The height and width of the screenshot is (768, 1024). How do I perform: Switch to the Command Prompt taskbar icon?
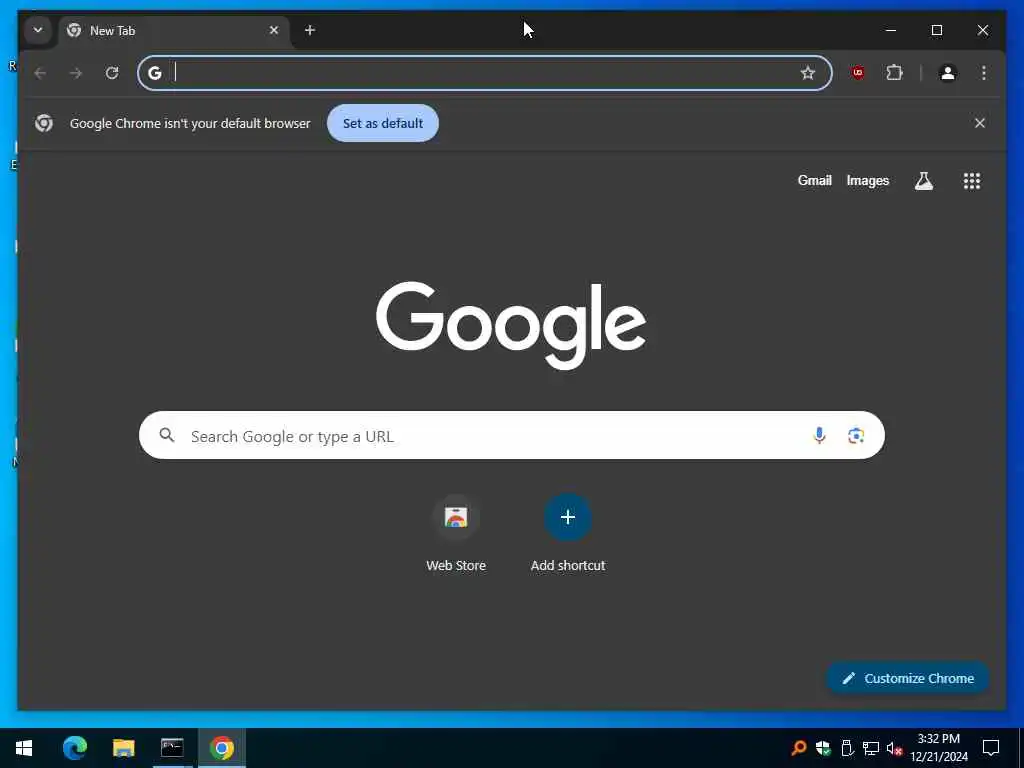click(172, 748)
